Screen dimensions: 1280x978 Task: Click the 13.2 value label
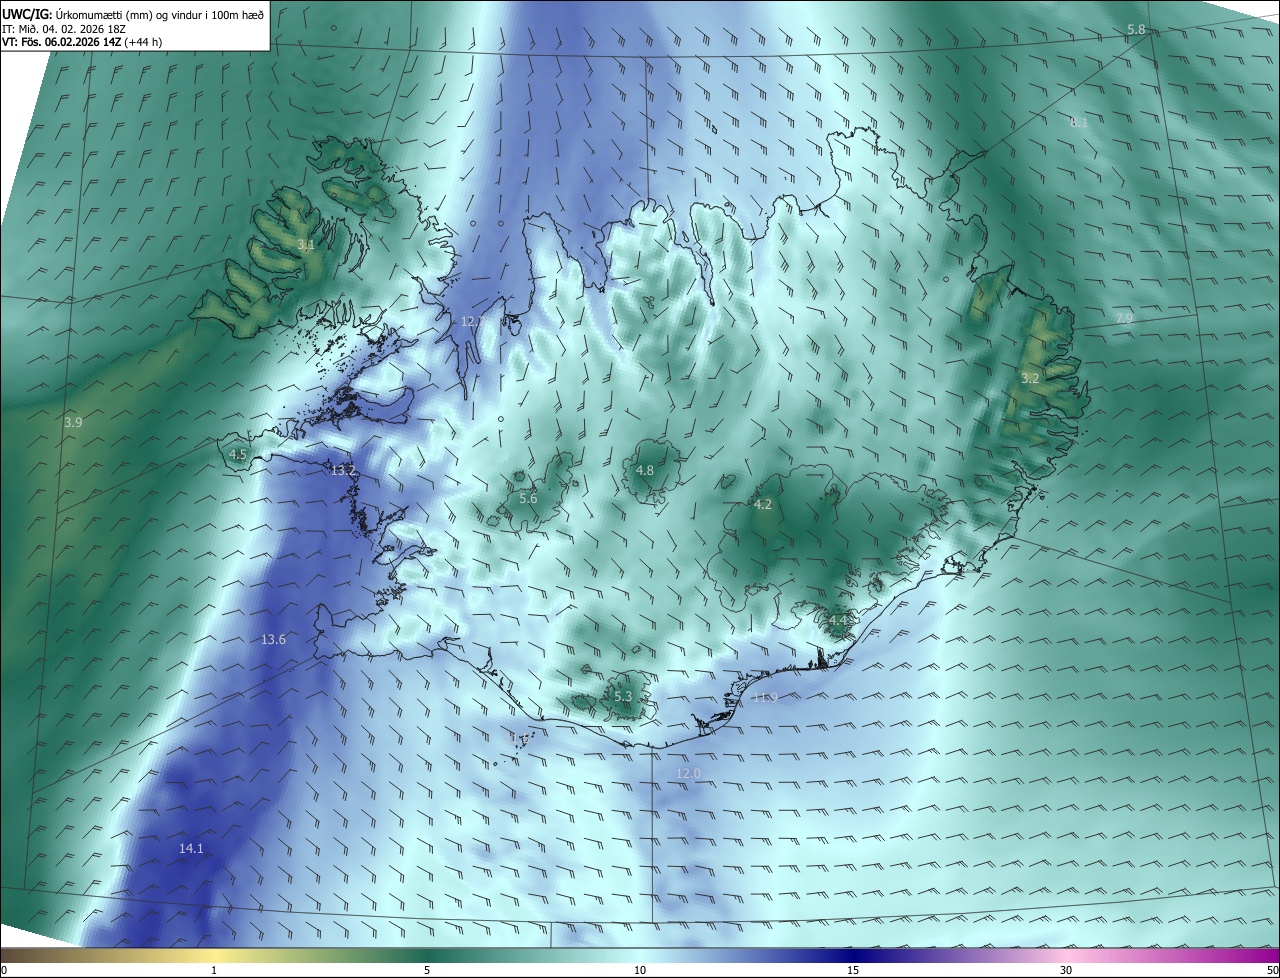click(343, 470)
